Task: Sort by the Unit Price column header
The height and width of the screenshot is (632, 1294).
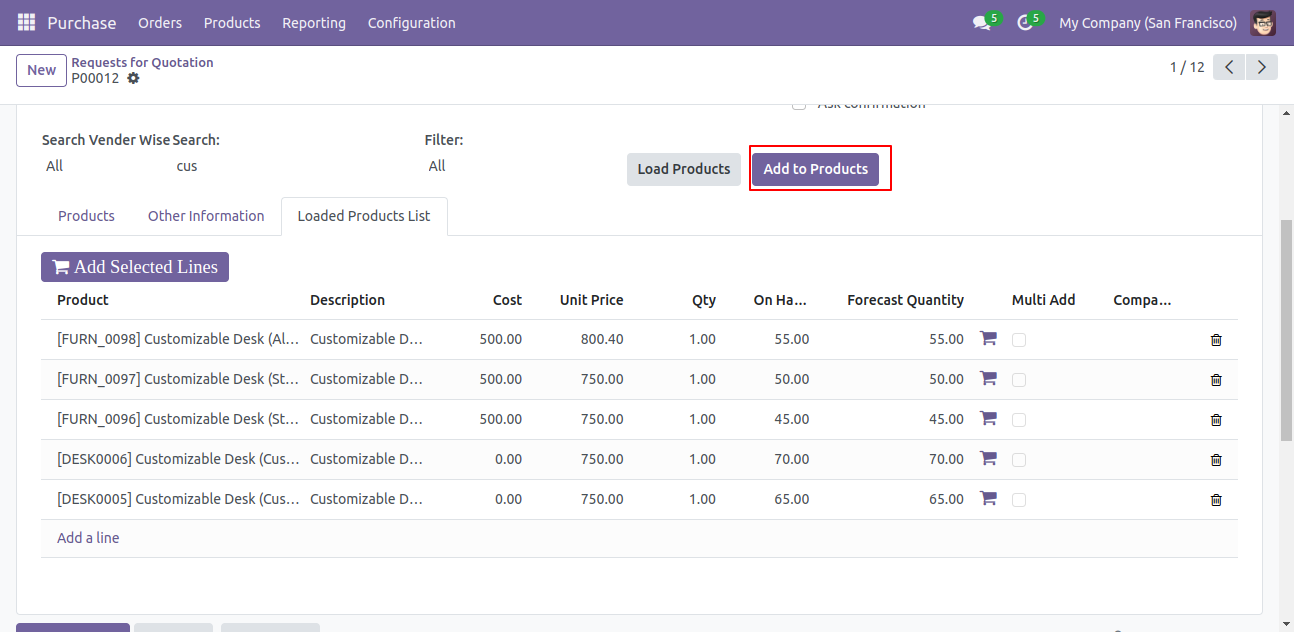Action: (591, 300)
